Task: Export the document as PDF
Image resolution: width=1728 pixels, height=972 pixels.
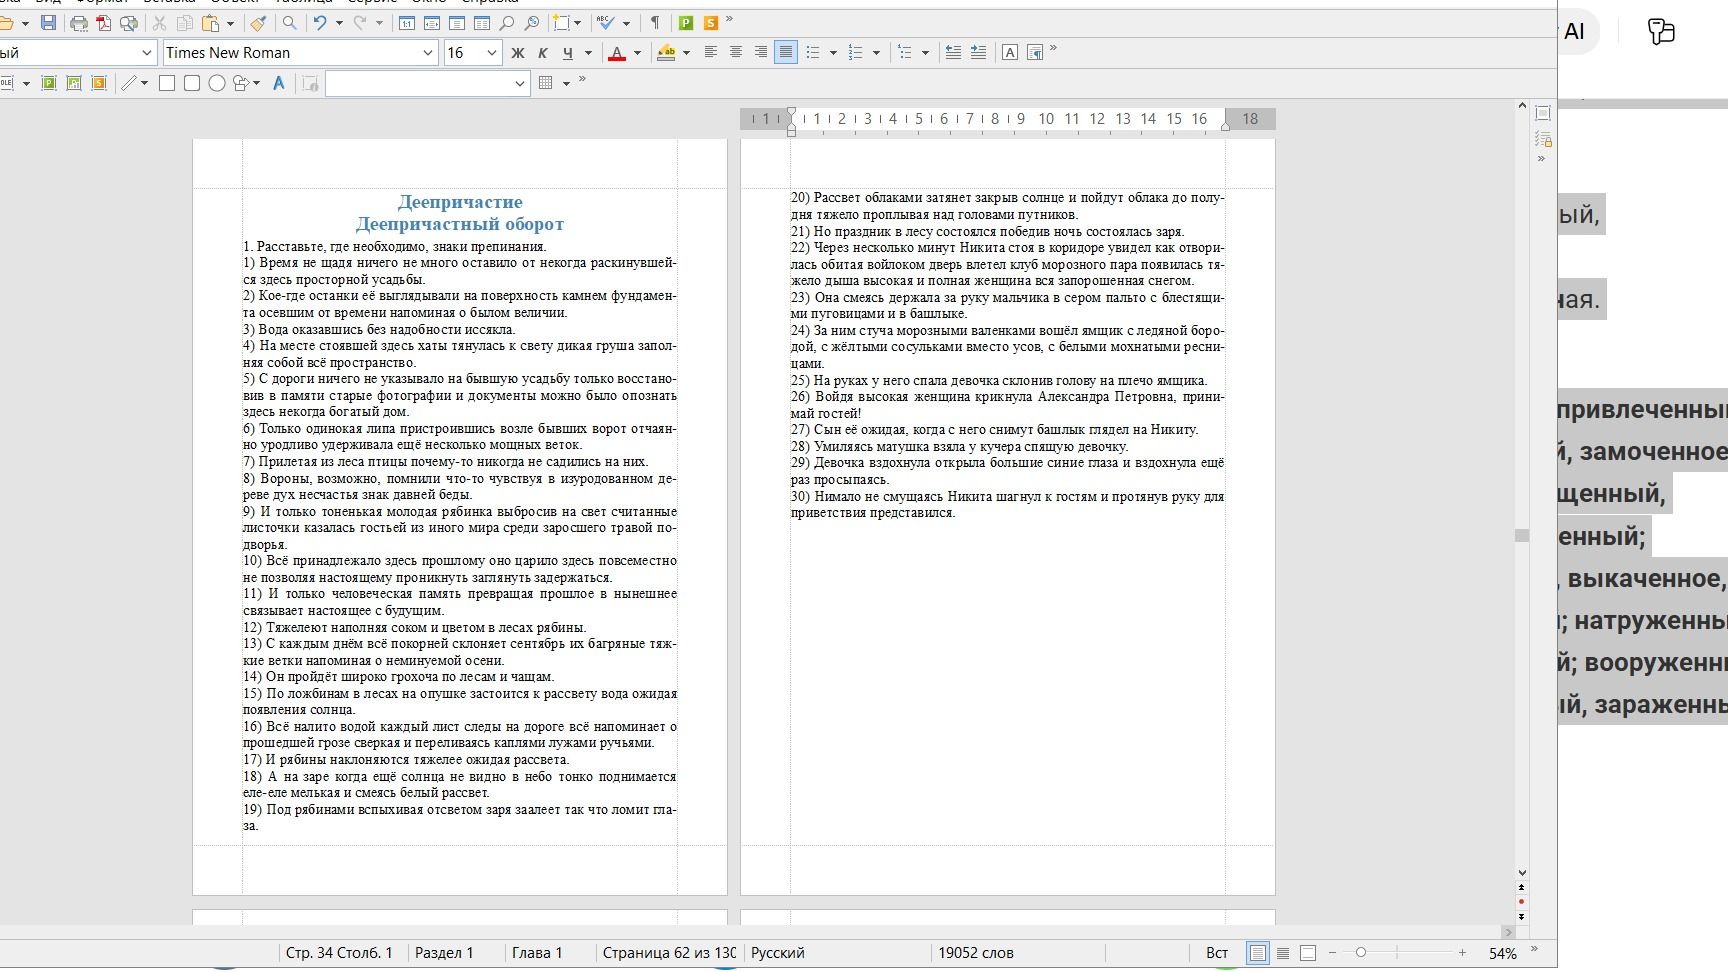Action: click(x=104, y=22)
